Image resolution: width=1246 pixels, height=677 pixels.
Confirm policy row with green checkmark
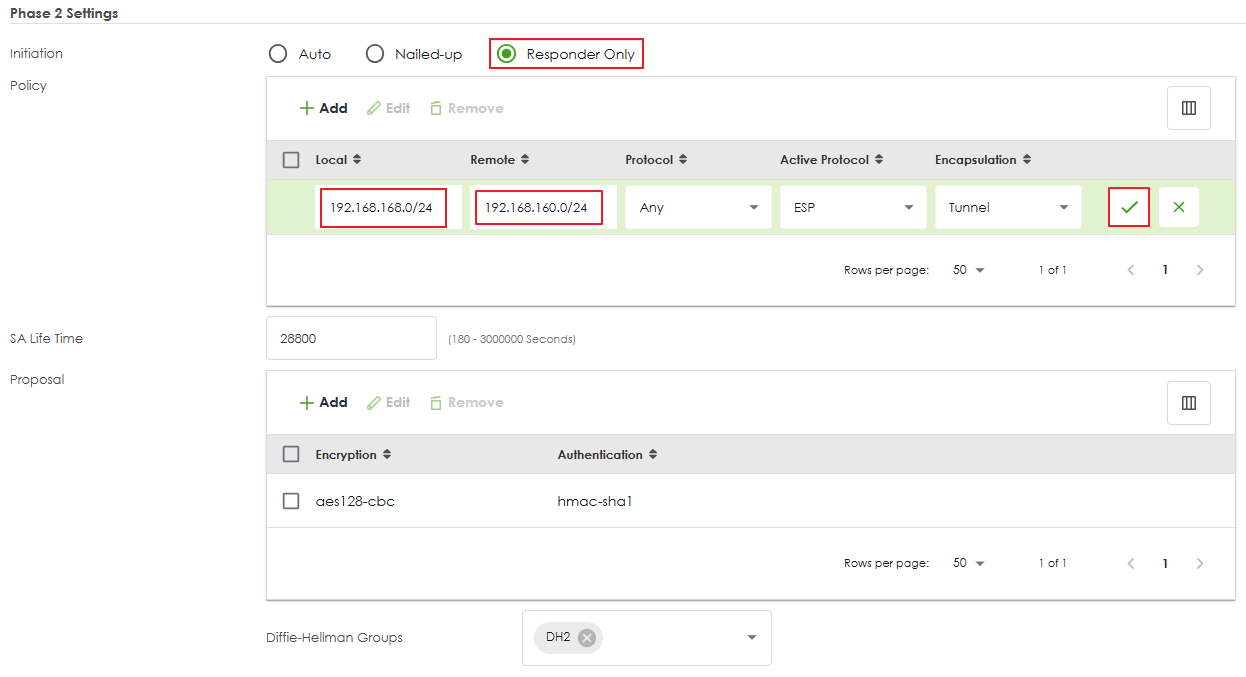(x=1129, y=207)
